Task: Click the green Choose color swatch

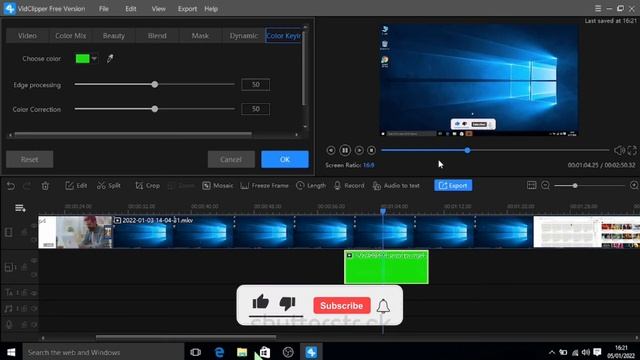Action: click(x=82, y=59)
